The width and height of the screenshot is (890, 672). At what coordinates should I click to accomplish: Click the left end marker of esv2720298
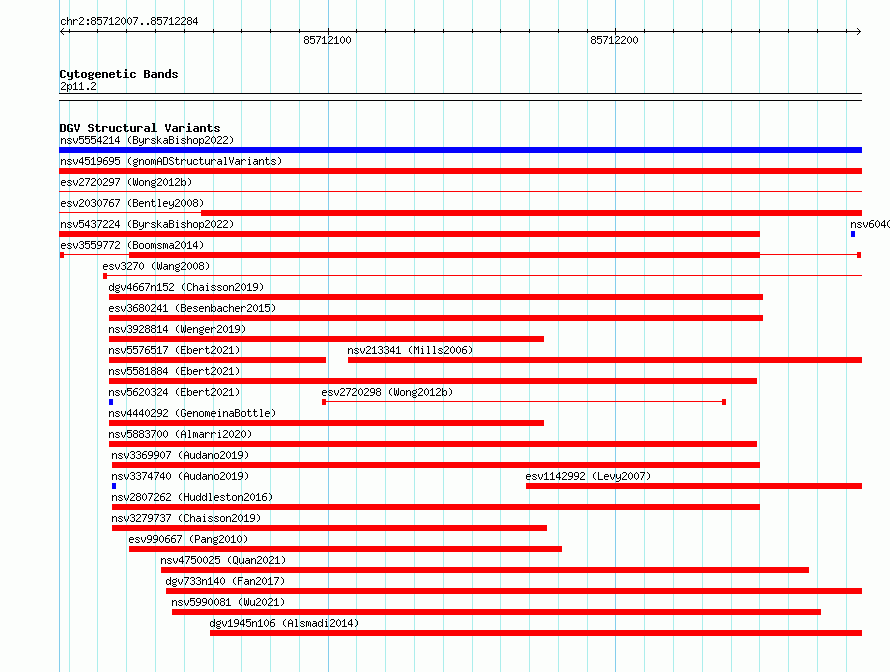point(324,402)
